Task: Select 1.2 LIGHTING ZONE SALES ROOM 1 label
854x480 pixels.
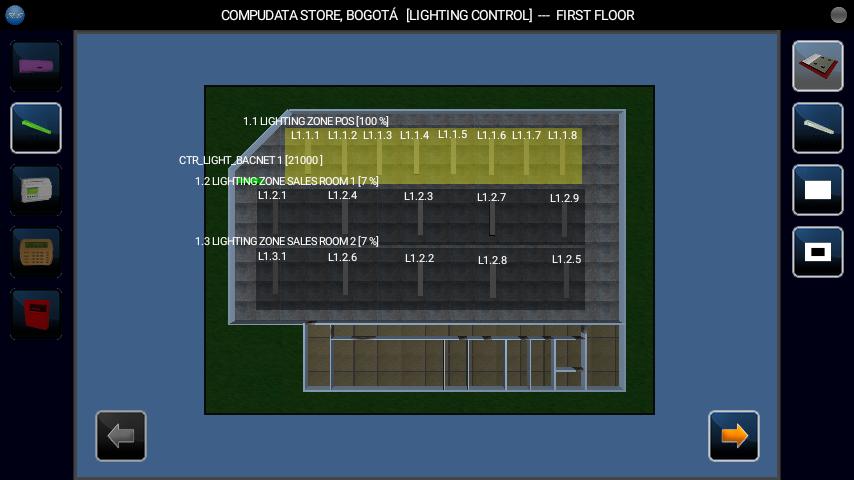Action: [x=286, y=181]
